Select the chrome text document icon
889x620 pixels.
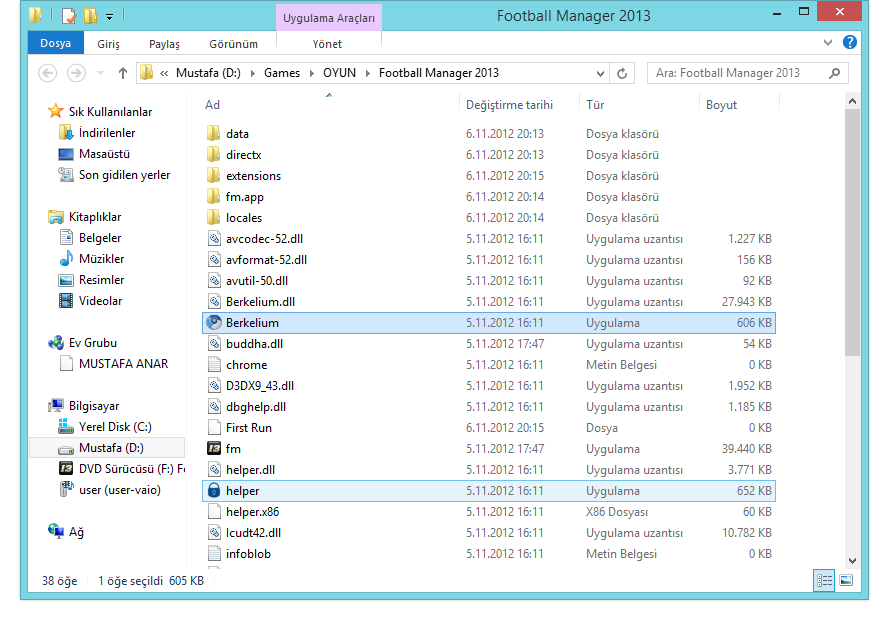point(214,364)
